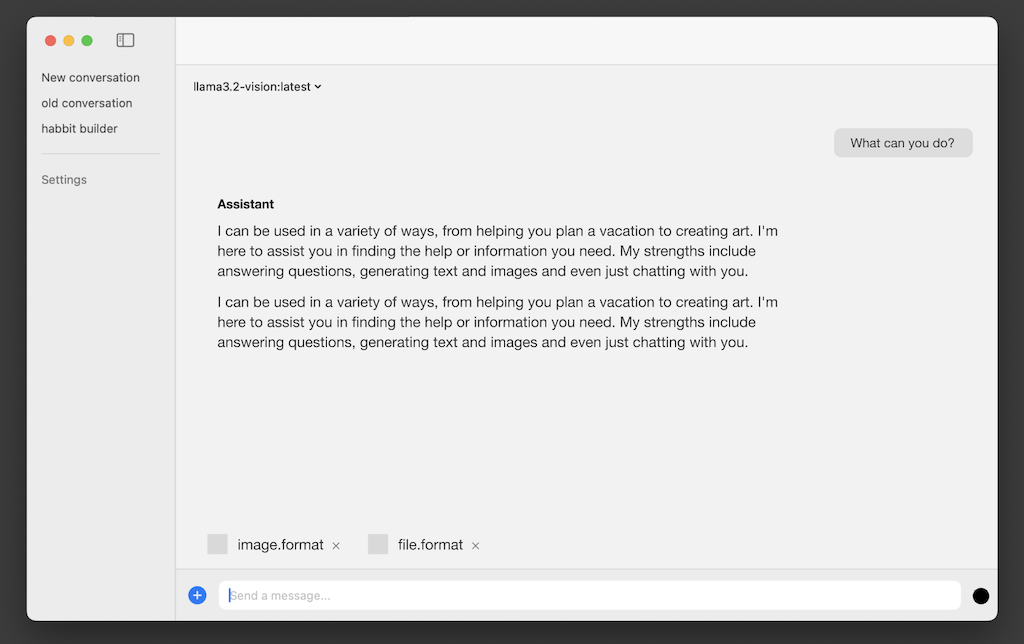Click the first assistant reply paragraph
The image size is (1024, 644).
[x=497, y=251]
